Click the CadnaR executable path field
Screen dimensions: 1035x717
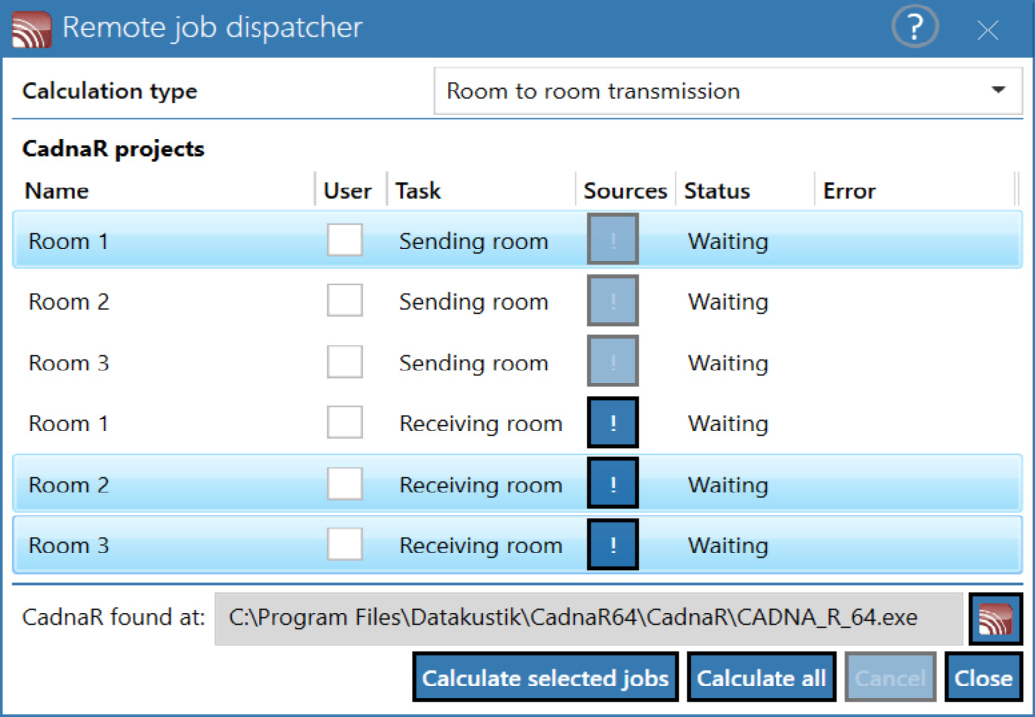tap(588, 618)
